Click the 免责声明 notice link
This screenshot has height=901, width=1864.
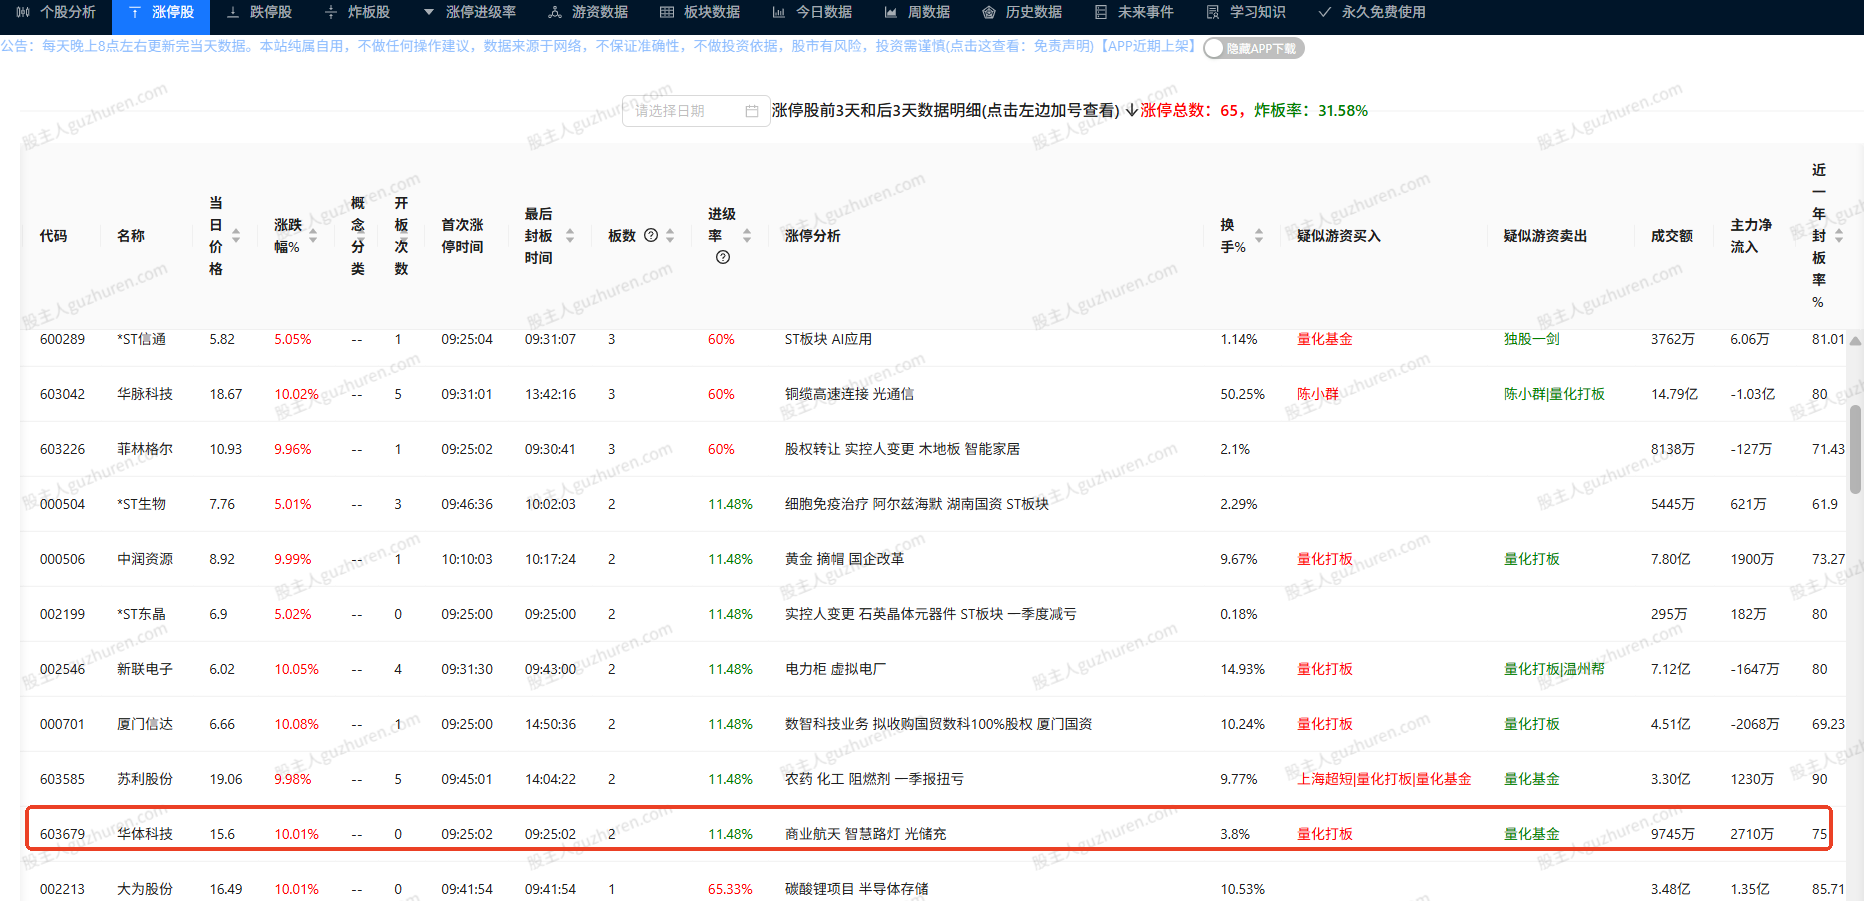(1063, 46)
